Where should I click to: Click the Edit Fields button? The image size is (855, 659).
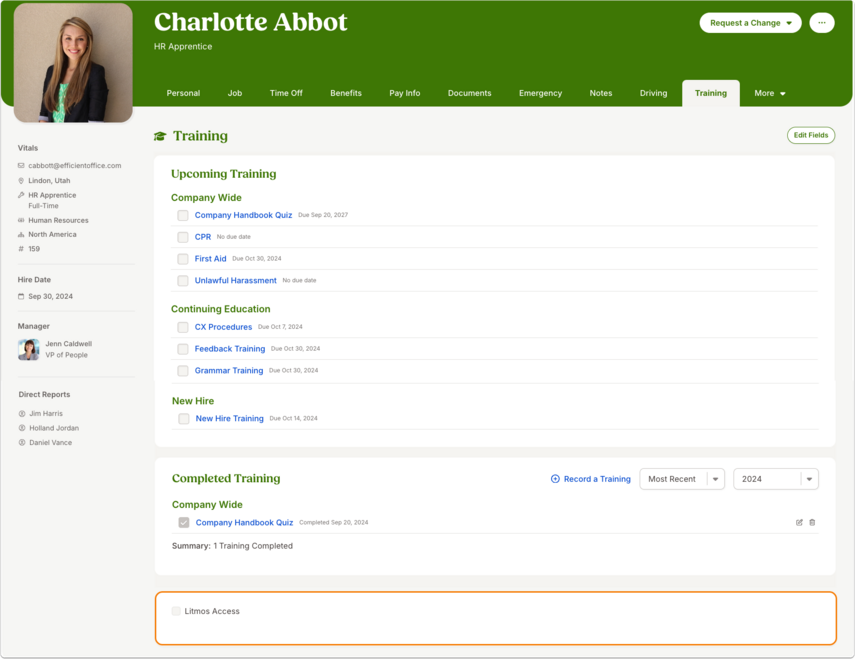pyautogui.click(x=811, y=135)
